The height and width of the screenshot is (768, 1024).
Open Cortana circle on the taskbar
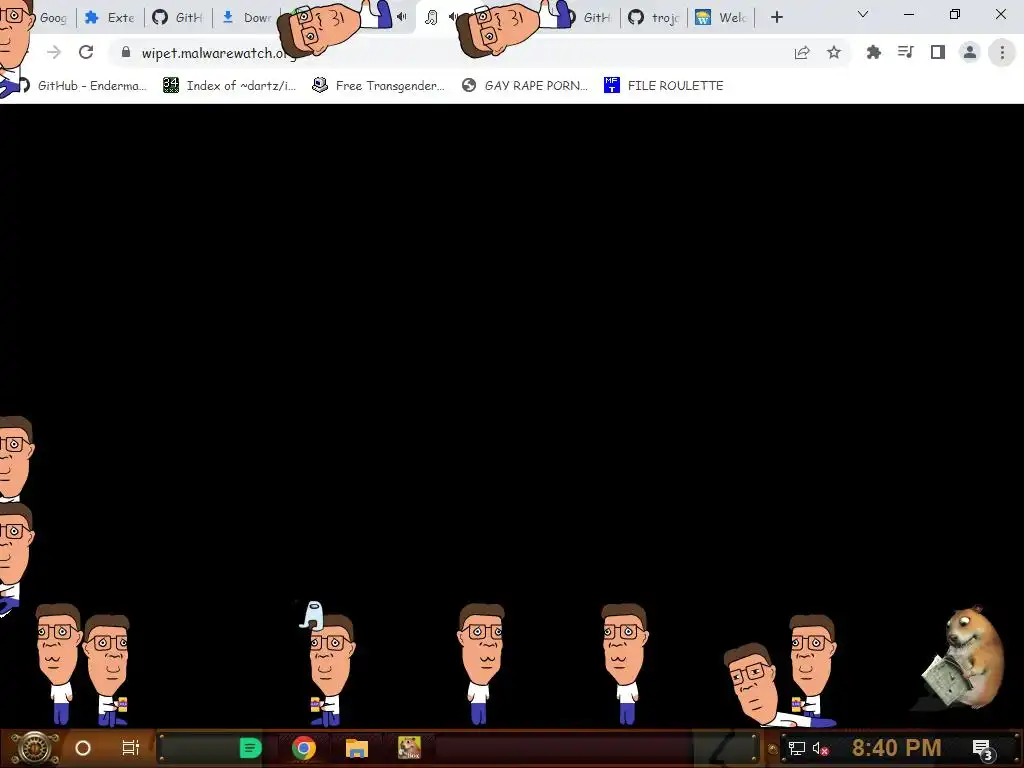pyautogui.click(x=83, y=748)
